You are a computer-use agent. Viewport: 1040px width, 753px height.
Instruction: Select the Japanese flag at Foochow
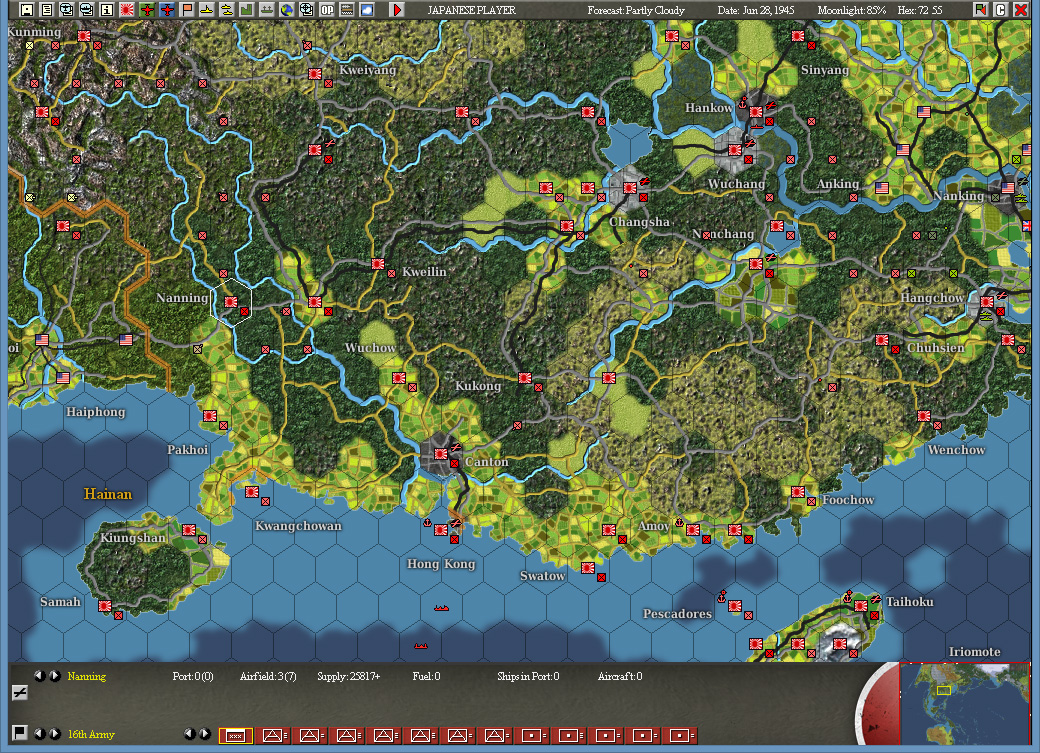point(798,492)
